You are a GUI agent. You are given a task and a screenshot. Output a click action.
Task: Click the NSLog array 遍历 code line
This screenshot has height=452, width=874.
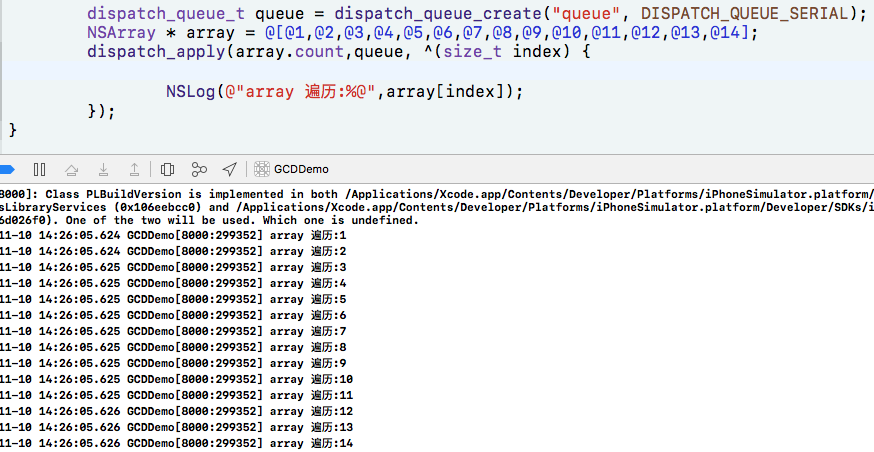pyautogui.click(x=345, y=91)
